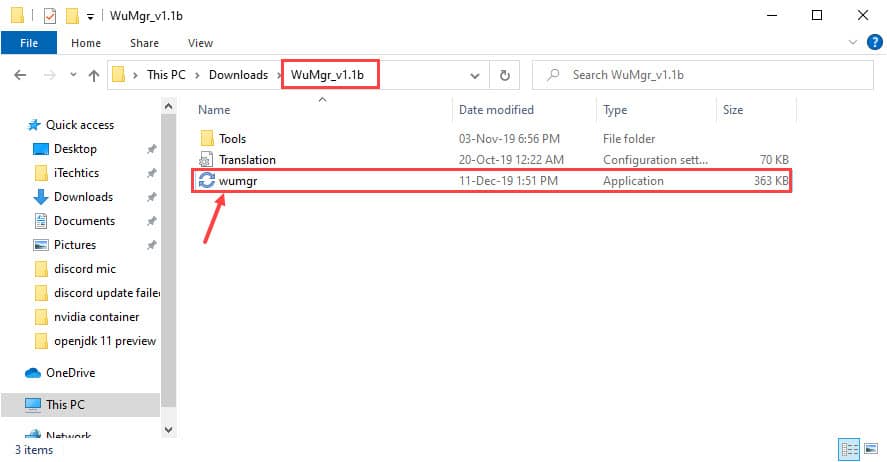The height and width of the screenshot is (462, 887).
Task: Switch to the View ribbon tab
Action: (200, 43)
